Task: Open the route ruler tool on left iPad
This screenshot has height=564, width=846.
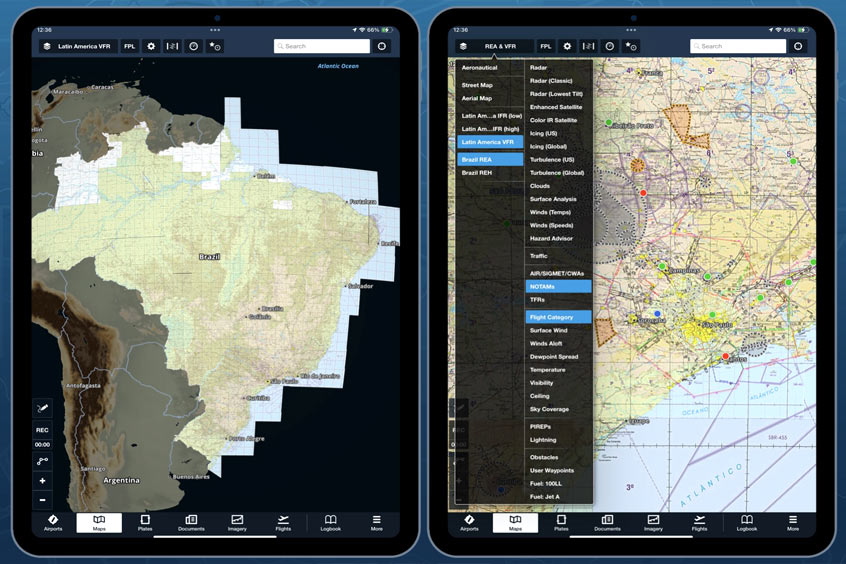Action: [x=42, y=461]
